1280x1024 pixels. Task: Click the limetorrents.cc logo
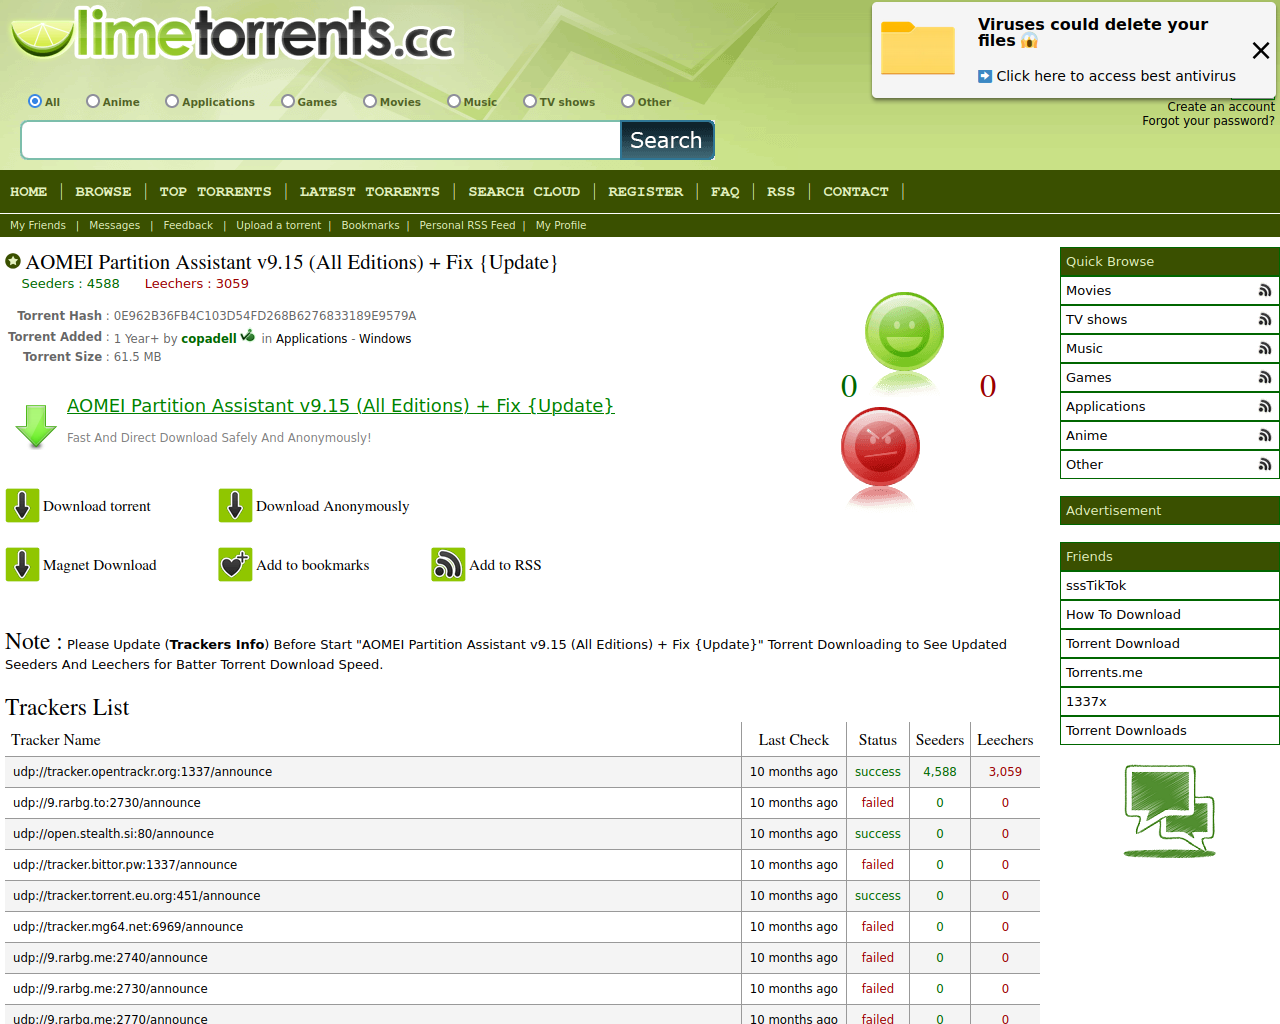232,33
